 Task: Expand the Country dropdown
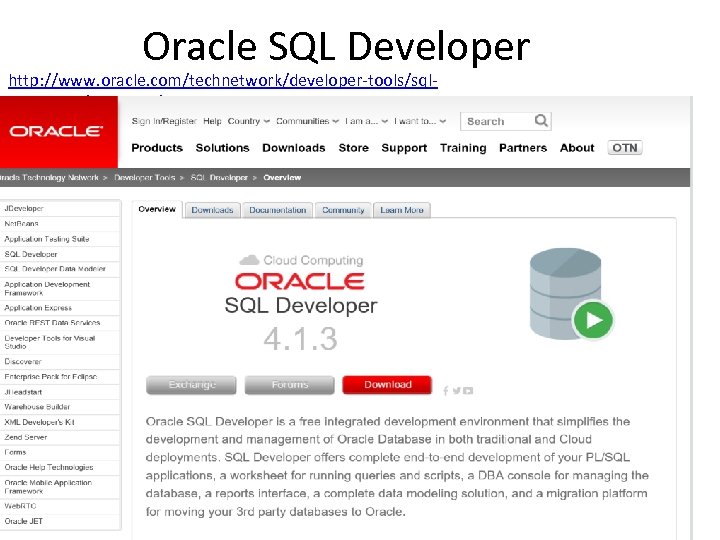(248, 121)
